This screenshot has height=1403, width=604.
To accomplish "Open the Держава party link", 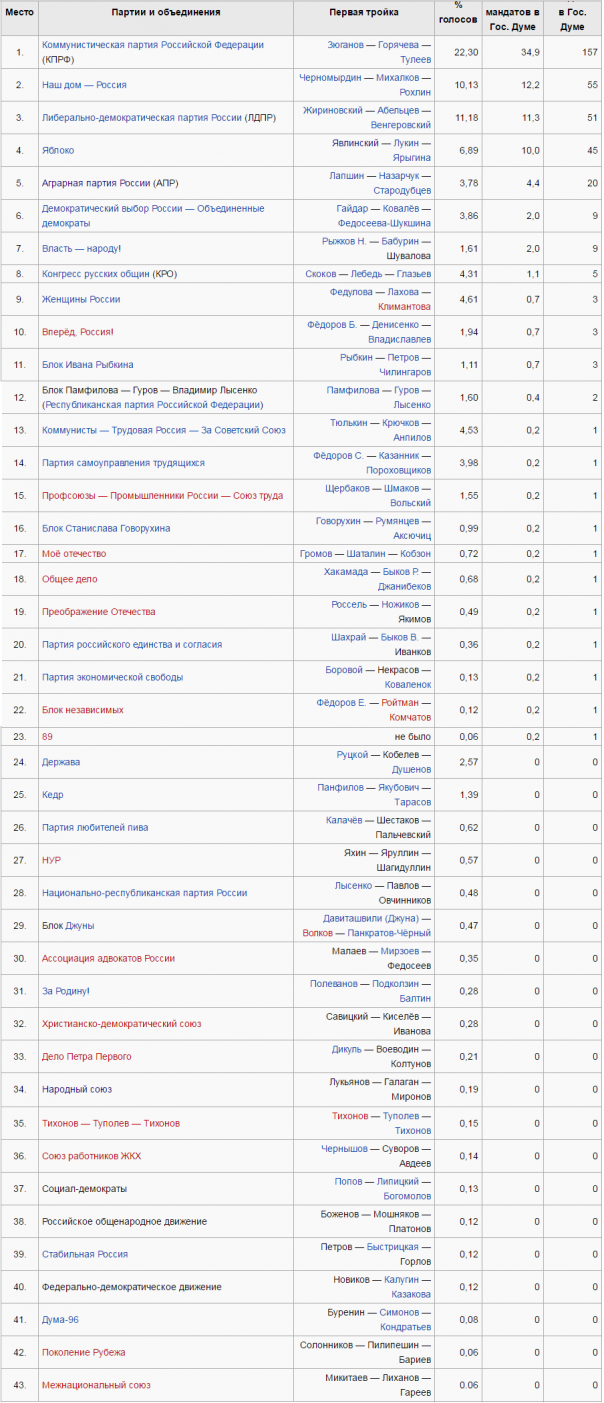I will click(61, 762).
